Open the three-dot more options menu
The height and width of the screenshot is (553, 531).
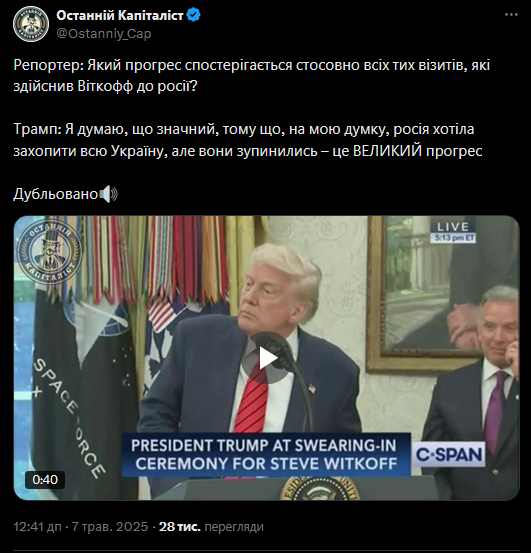[511, 15]
